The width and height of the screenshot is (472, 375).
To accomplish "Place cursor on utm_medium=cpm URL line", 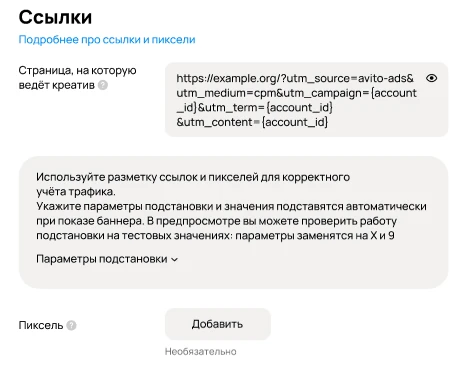I will (x=296, y=93).
